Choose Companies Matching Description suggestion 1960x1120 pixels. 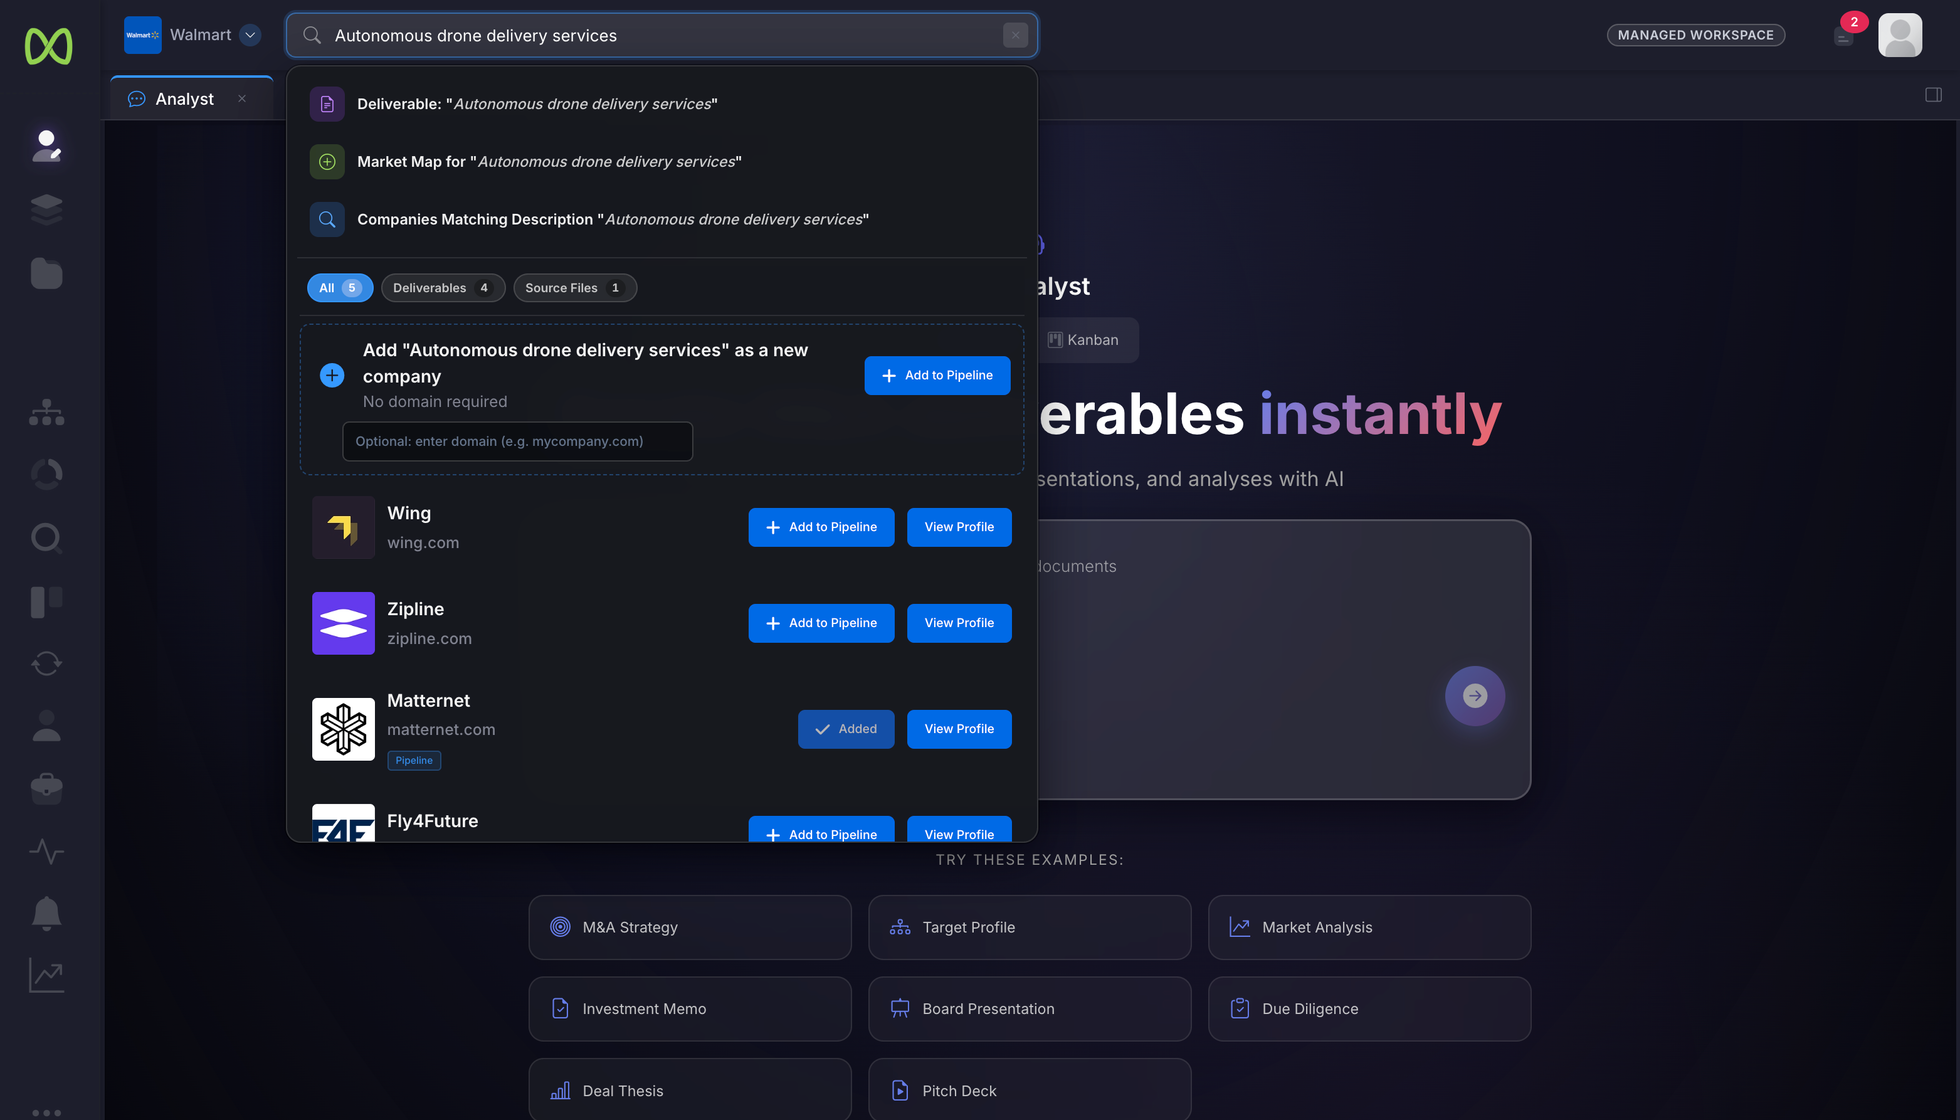(661, 220)
